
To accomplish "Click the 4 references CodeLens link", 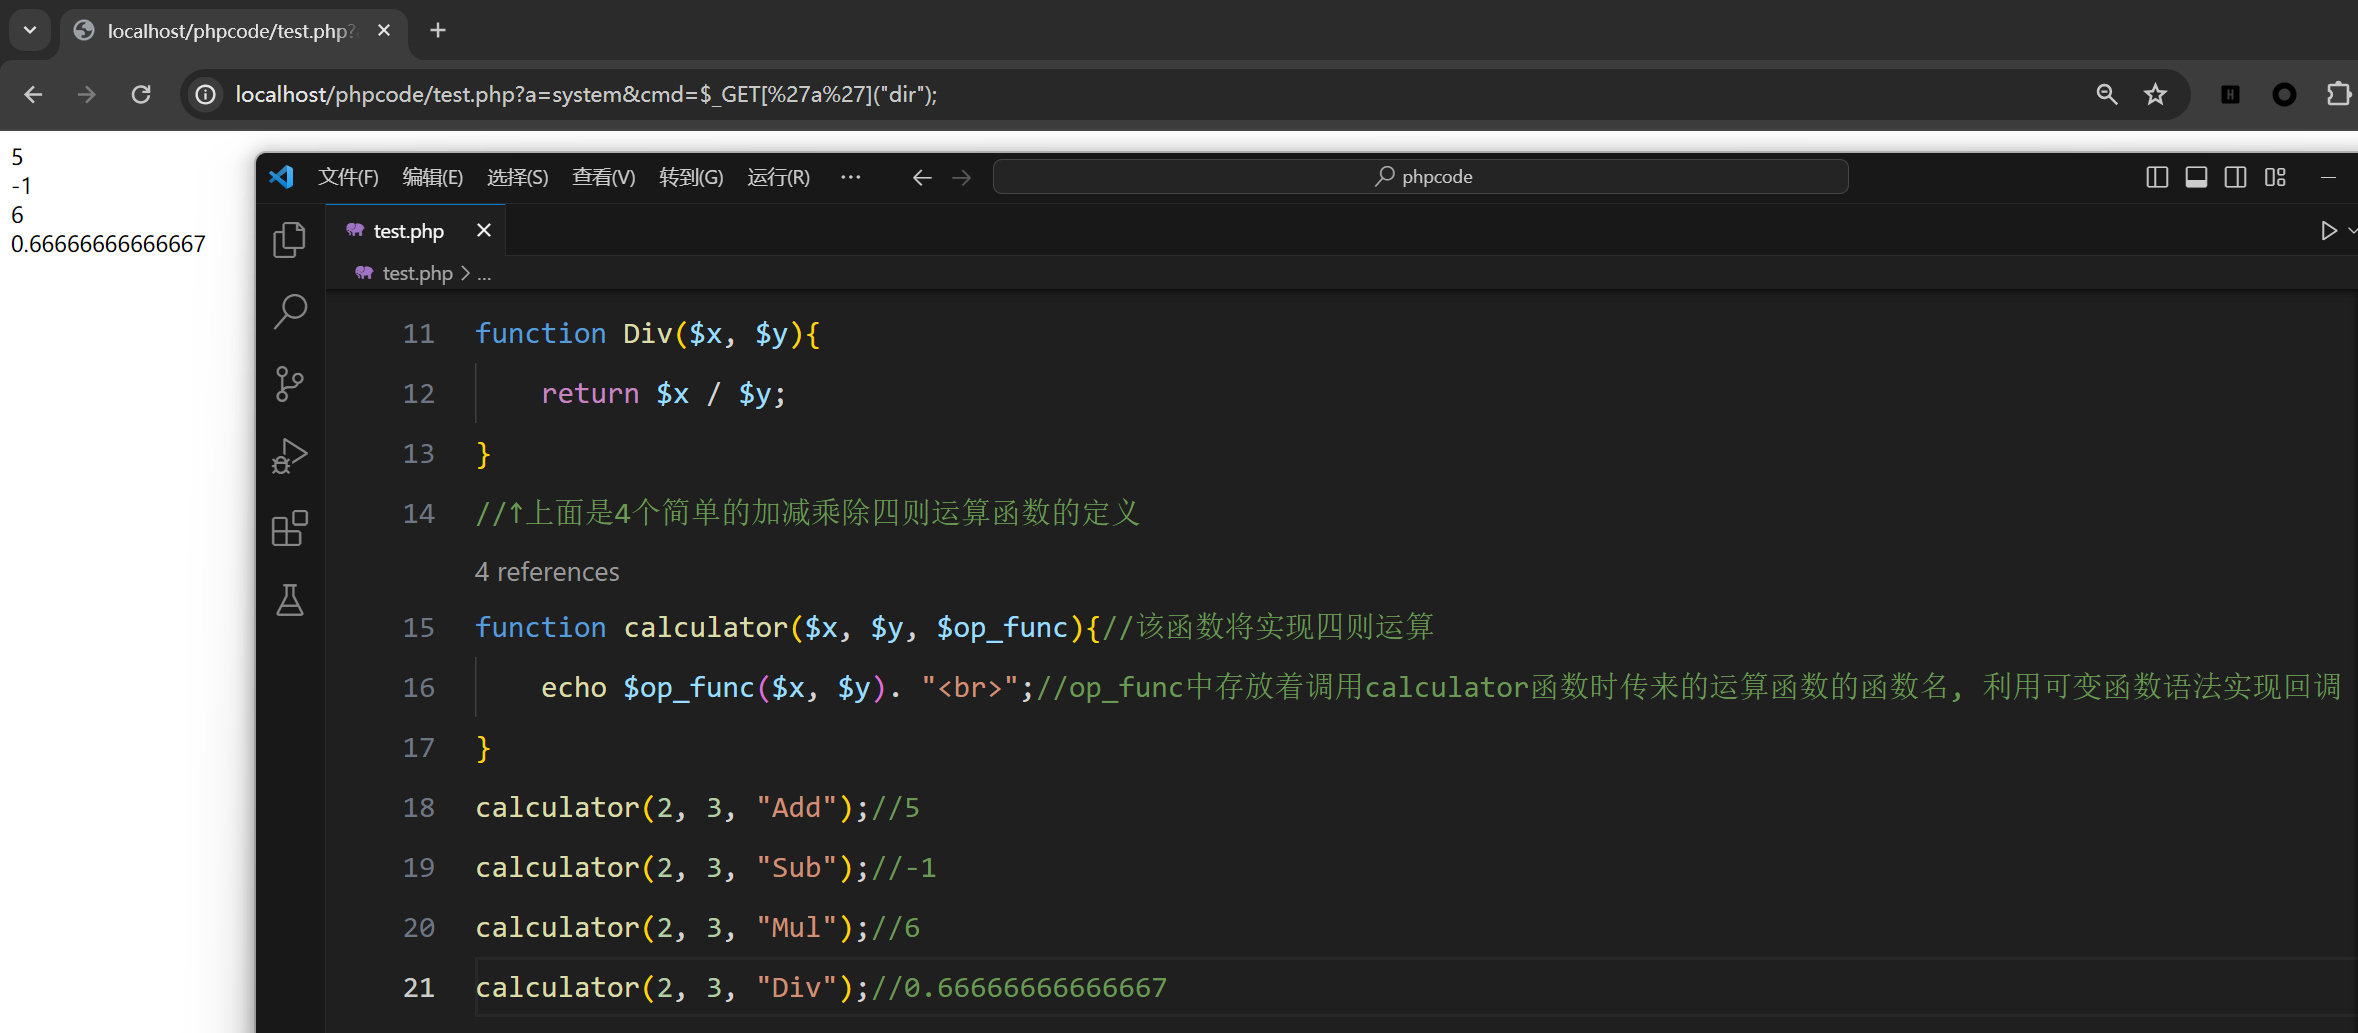I will [546, 571].
